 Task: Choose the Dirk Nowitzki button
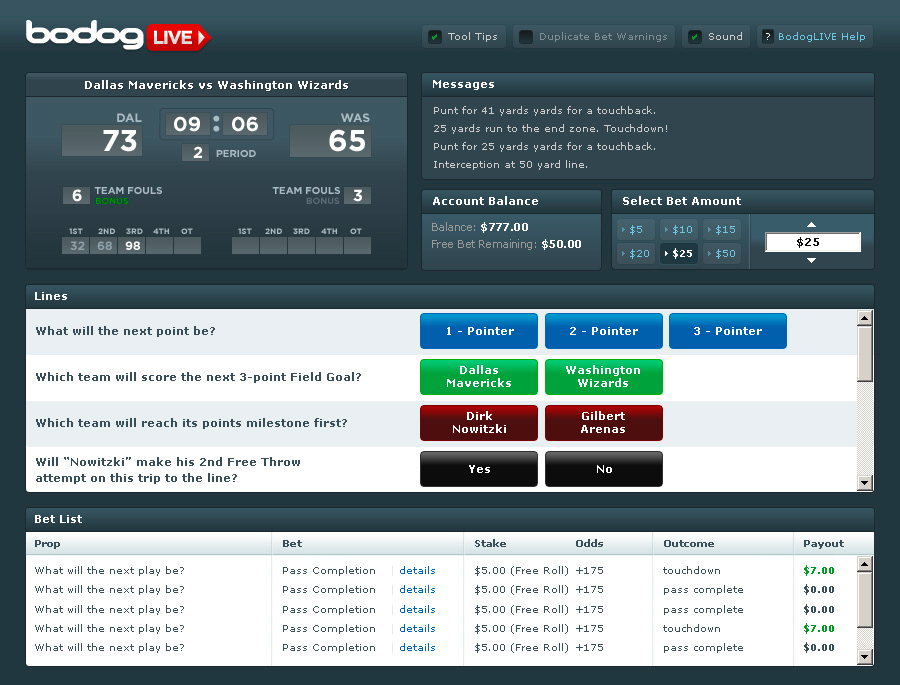479,423
